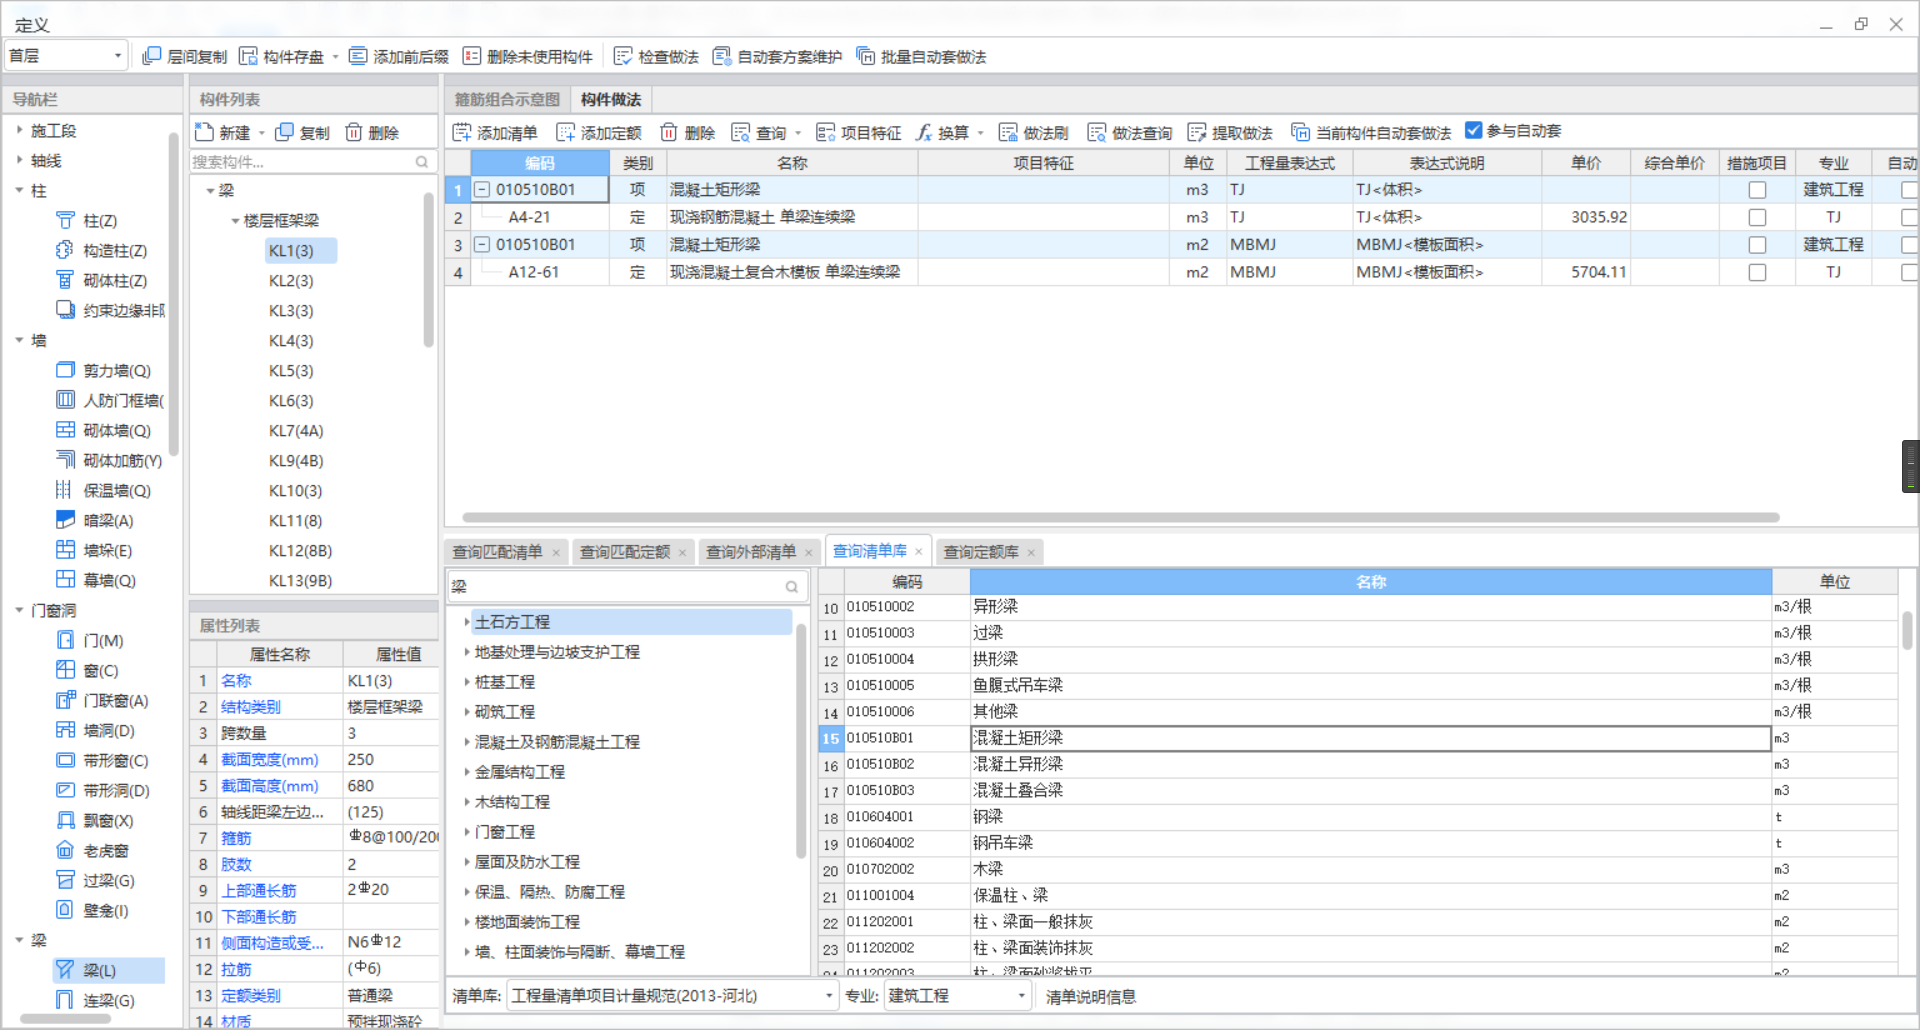This screenshot has width=1920, height=1030.
Task: Open 项目特征 tool
Action: tap(858, 132)
